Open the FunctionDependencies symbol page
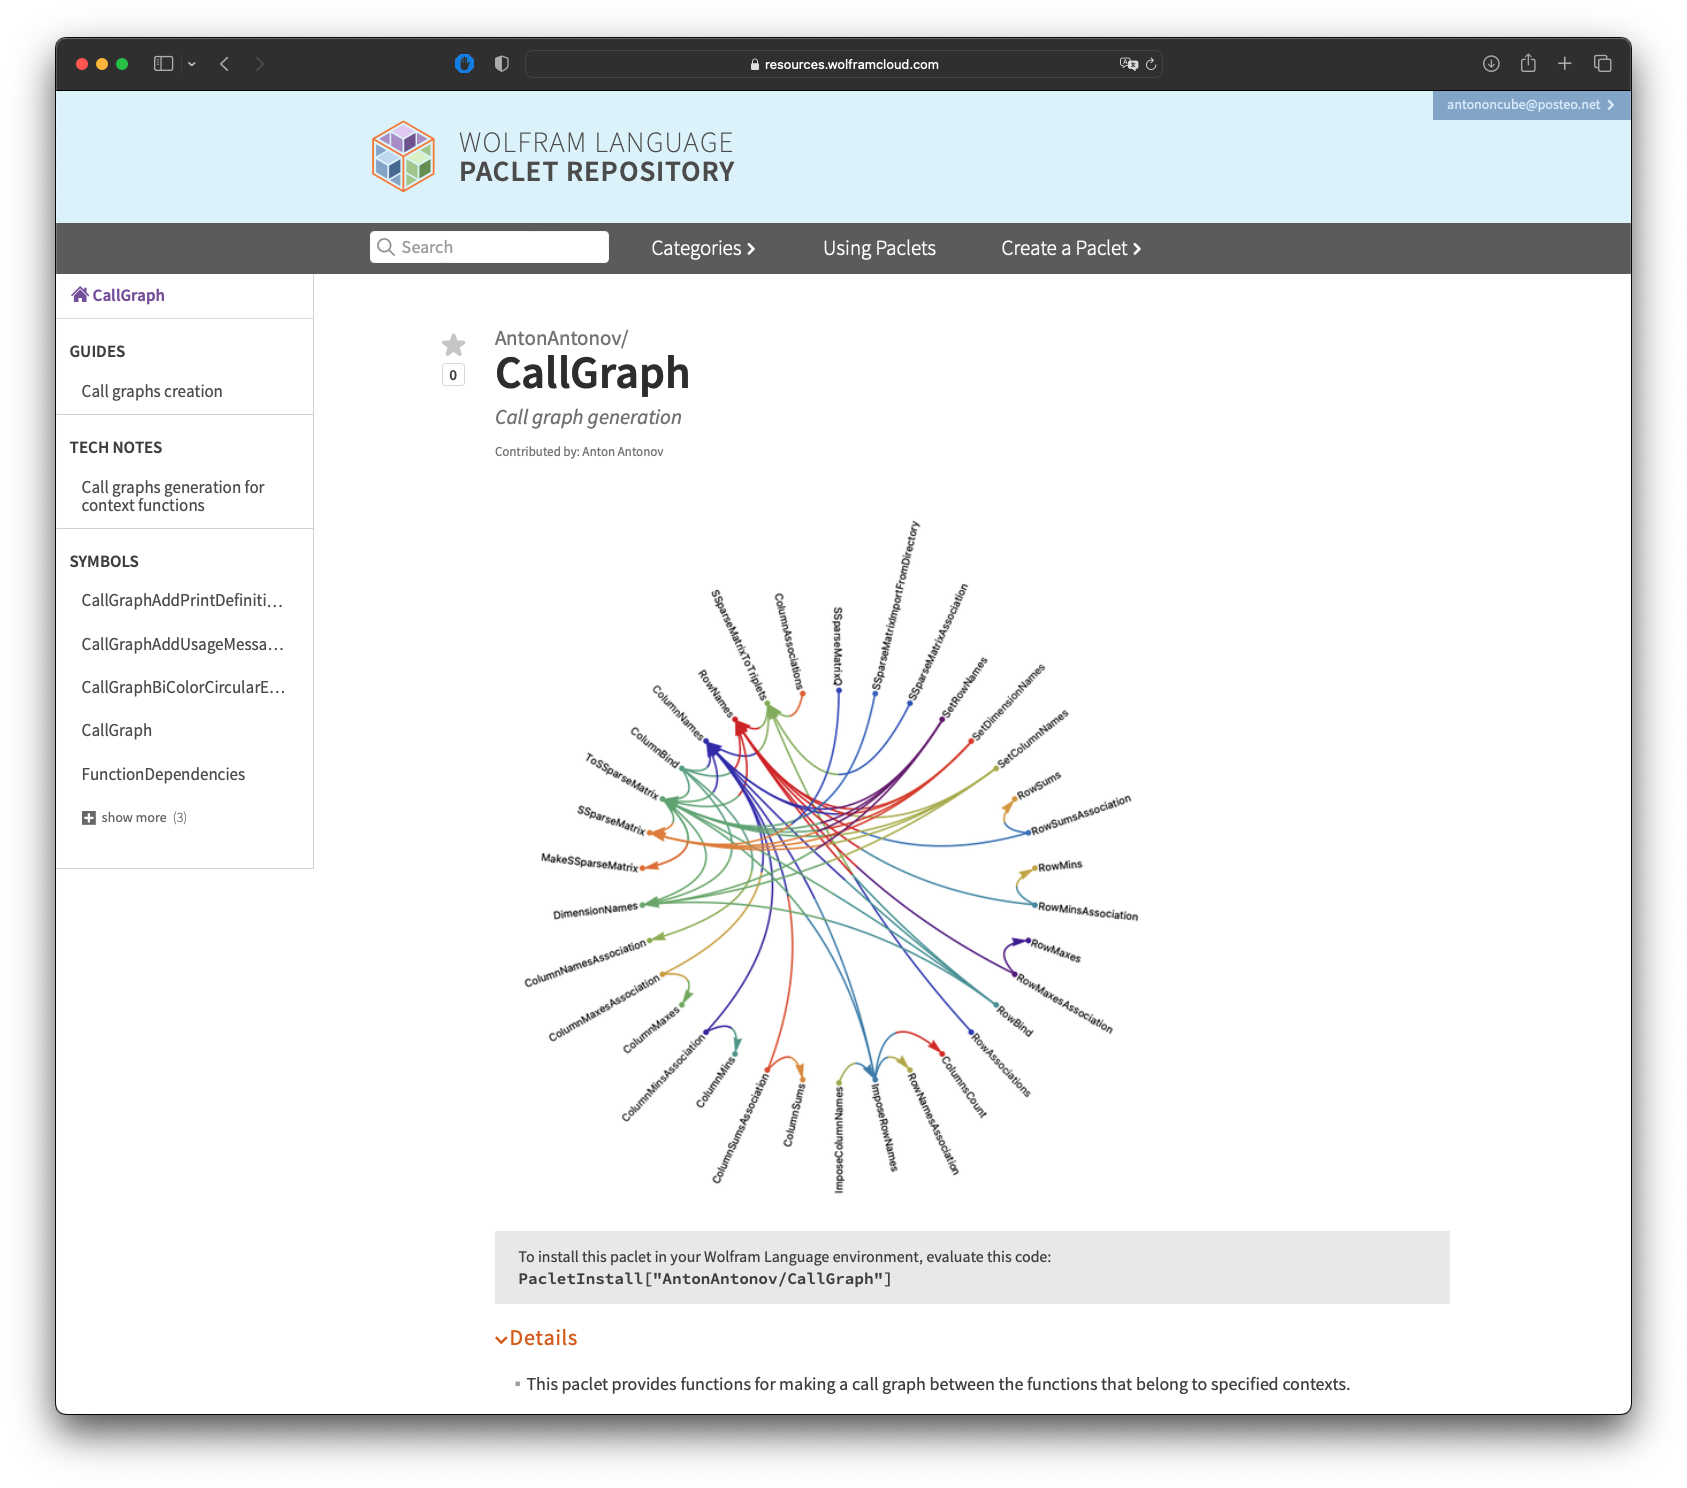 (x=163, y=774)
